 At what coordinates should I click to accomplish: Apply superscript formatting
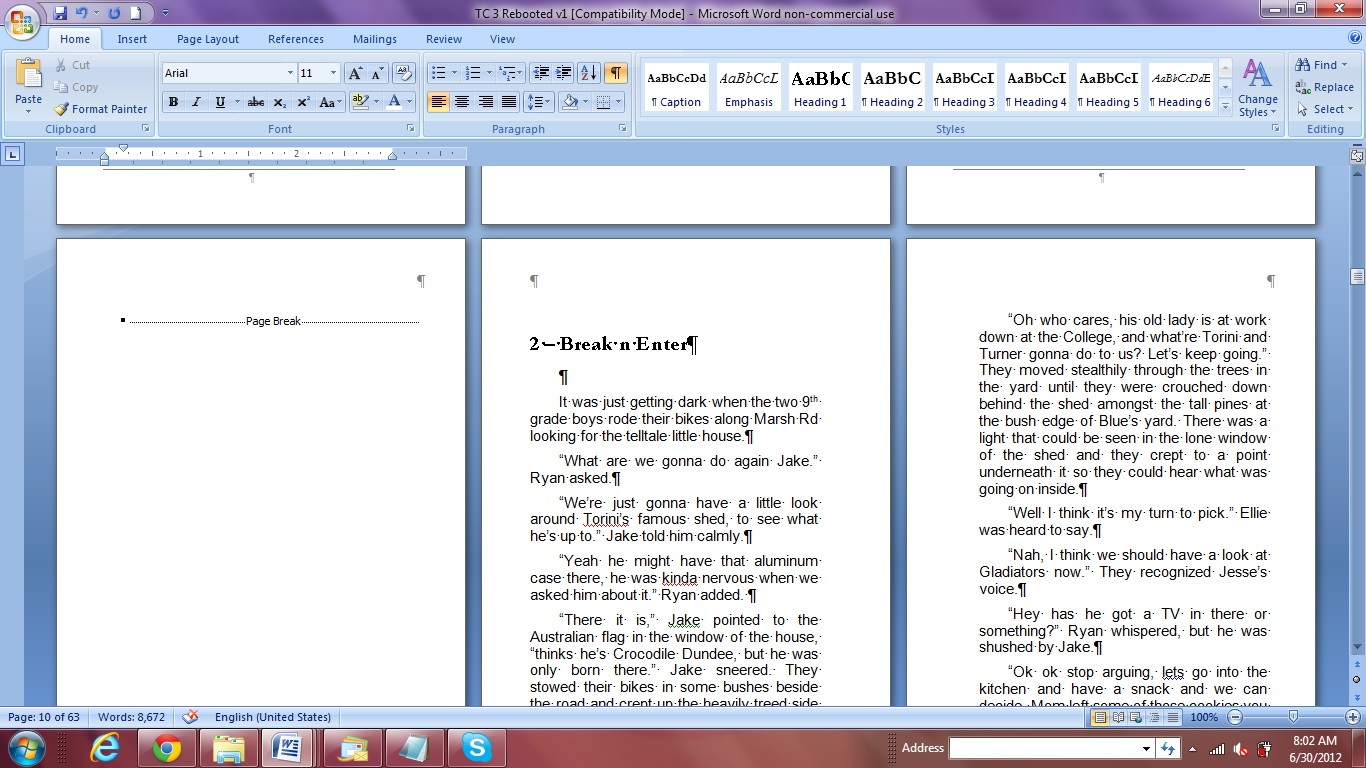pyautogui.click(x=303, y=102)
